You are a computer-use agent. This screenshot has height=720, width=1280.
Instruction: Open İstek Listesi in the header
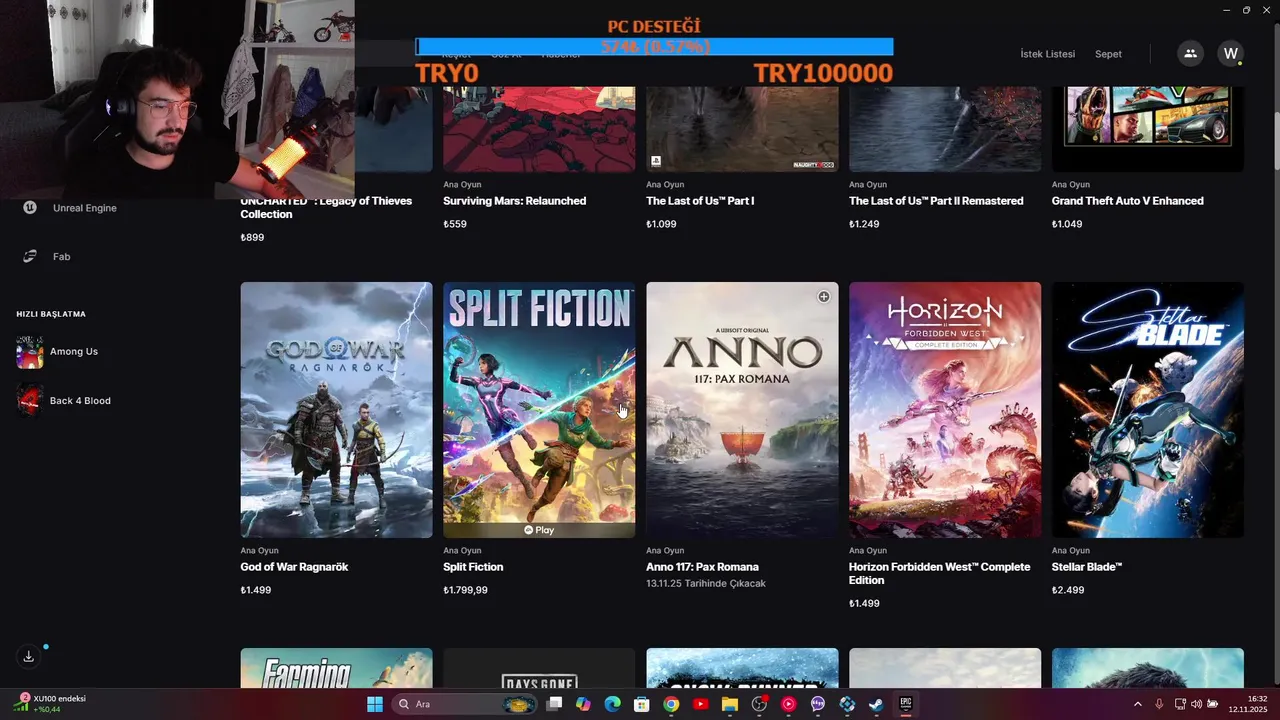1047,54
